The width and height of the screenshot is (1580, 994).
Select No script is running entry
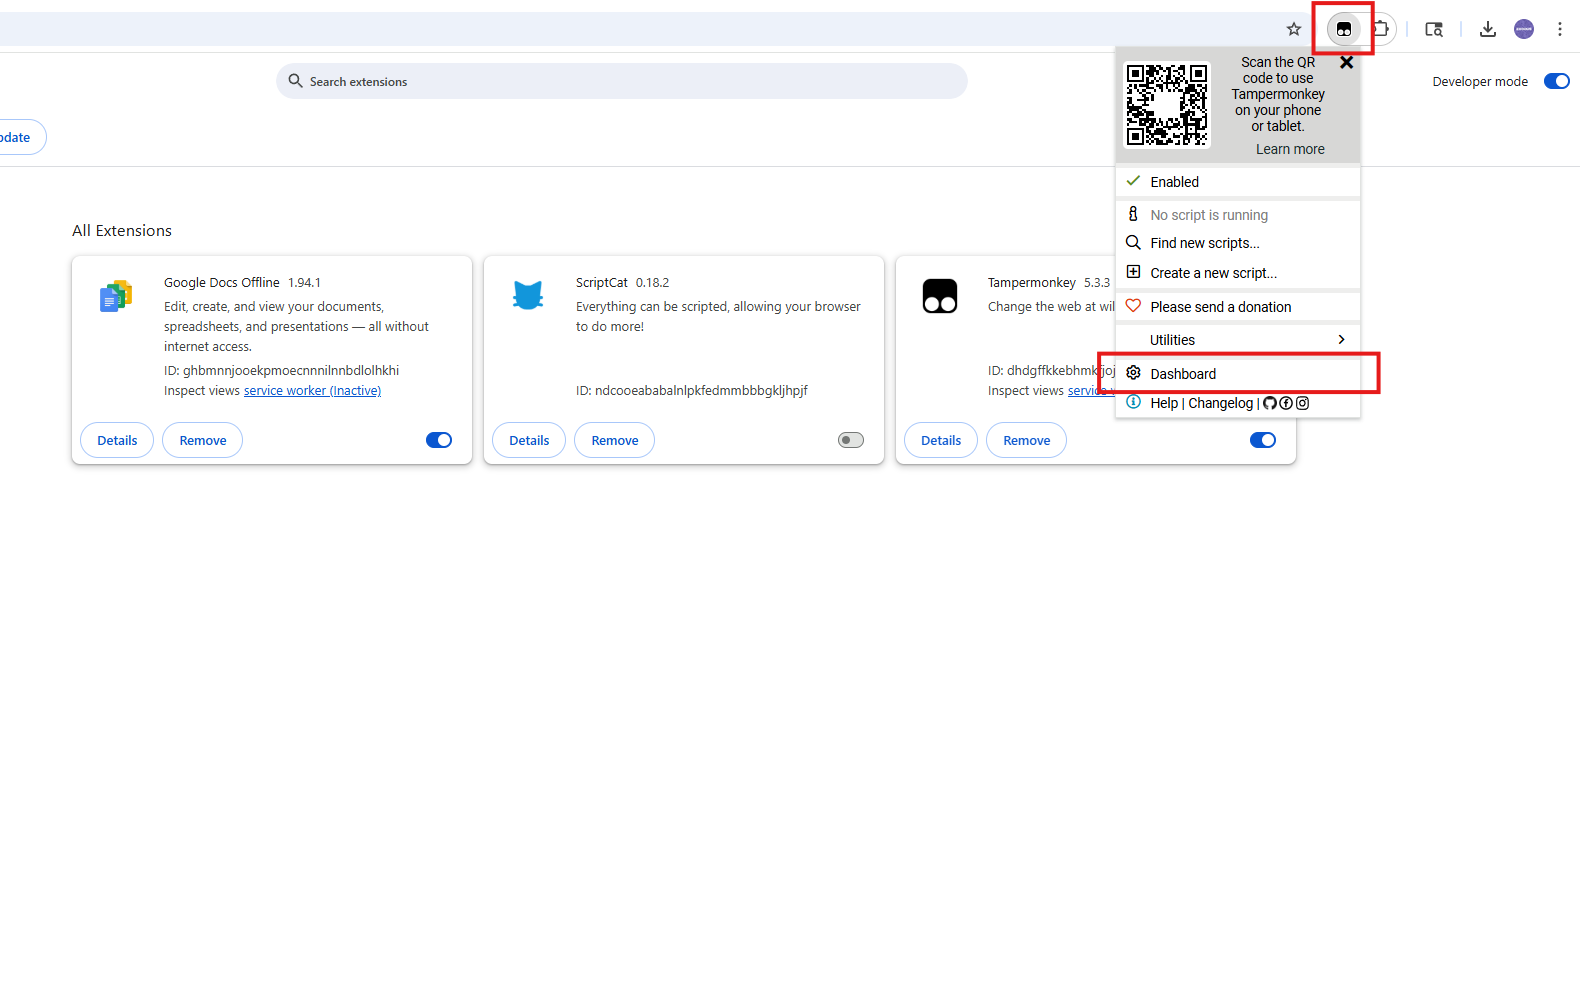point(1238,215)
